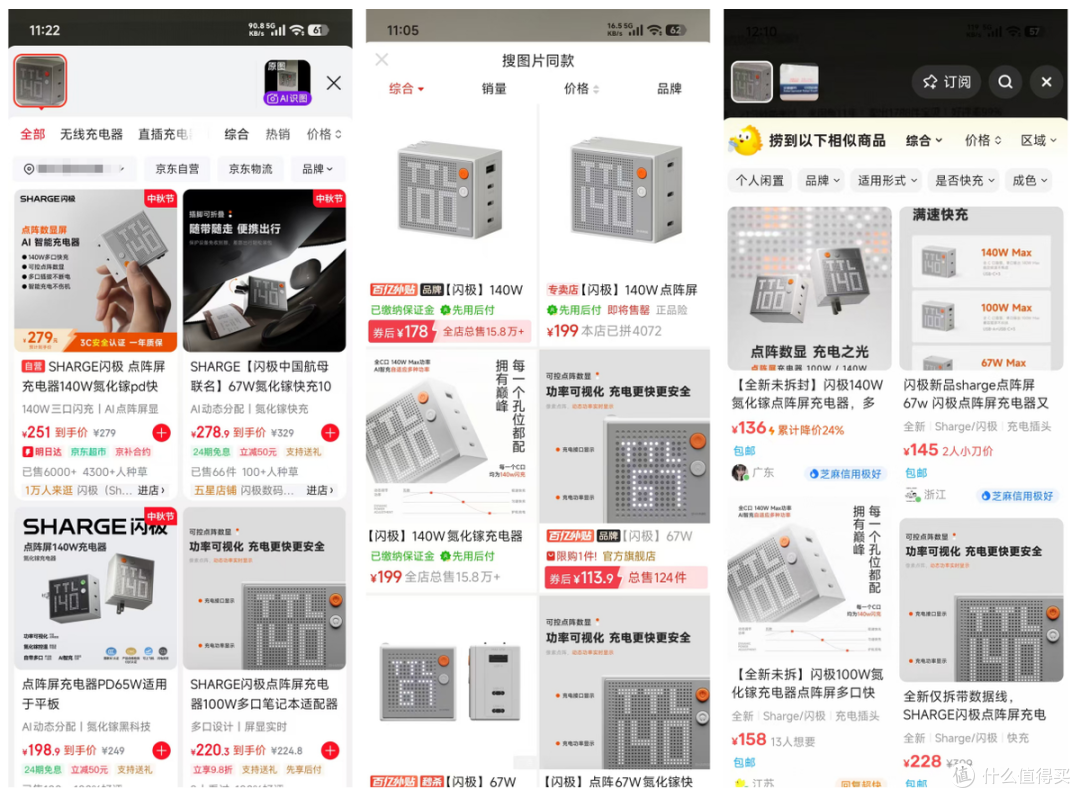Tap the 到手价 ¥251 price text
1080x798 pixels.
tap(54, 432)
